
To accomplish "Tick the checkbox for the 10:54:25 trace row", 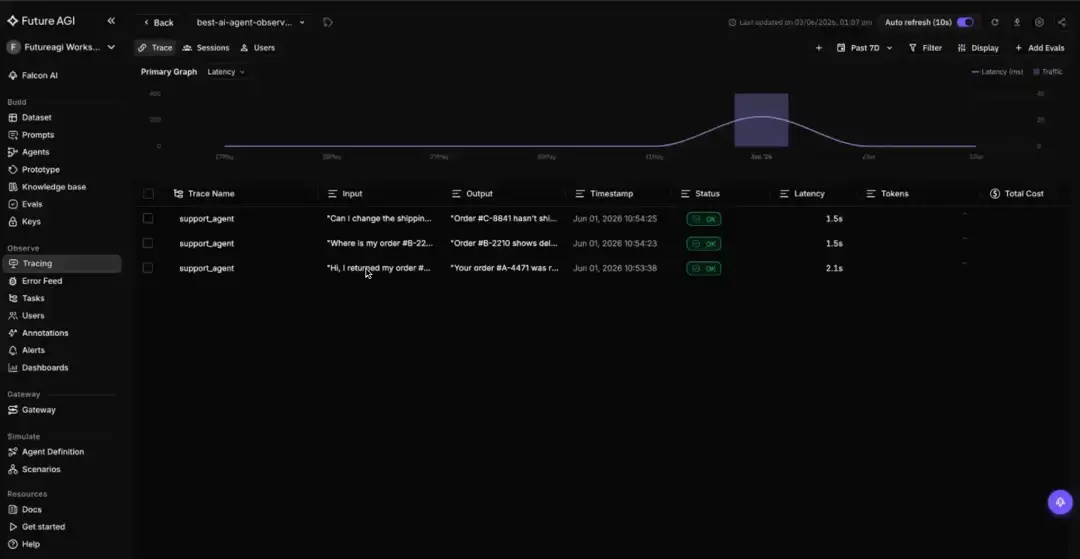I will 147,218.
